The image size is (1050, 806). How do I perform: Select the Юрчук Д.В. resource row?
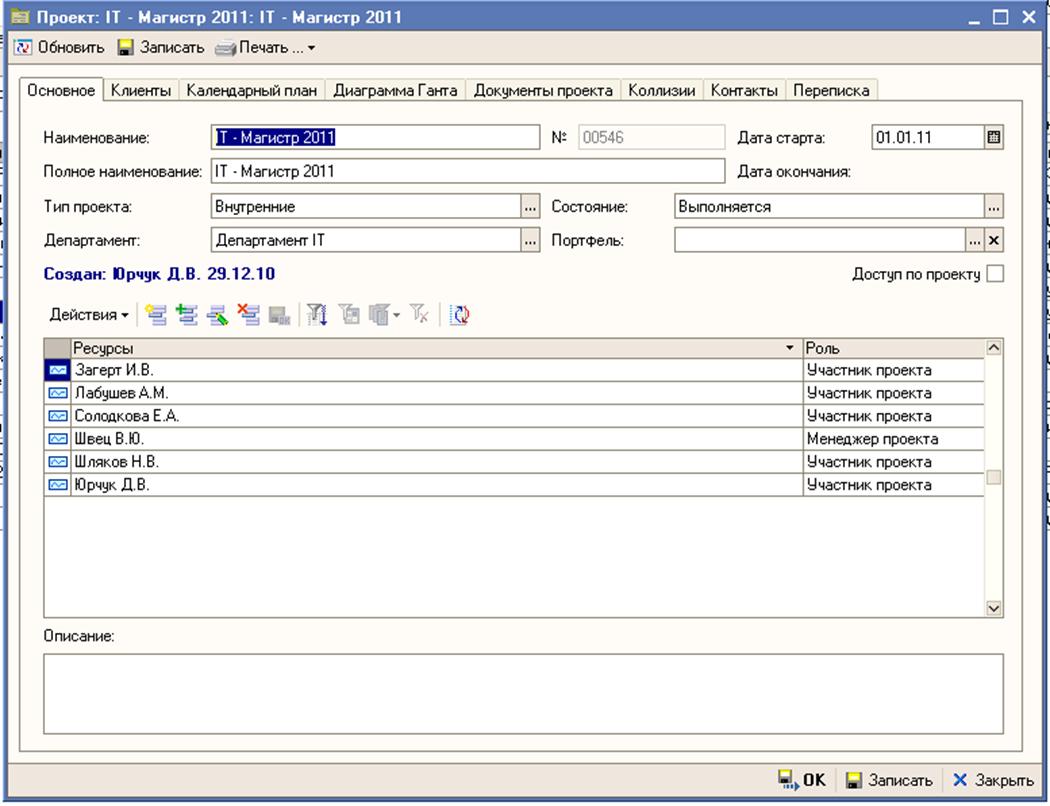tap(514, 485)
